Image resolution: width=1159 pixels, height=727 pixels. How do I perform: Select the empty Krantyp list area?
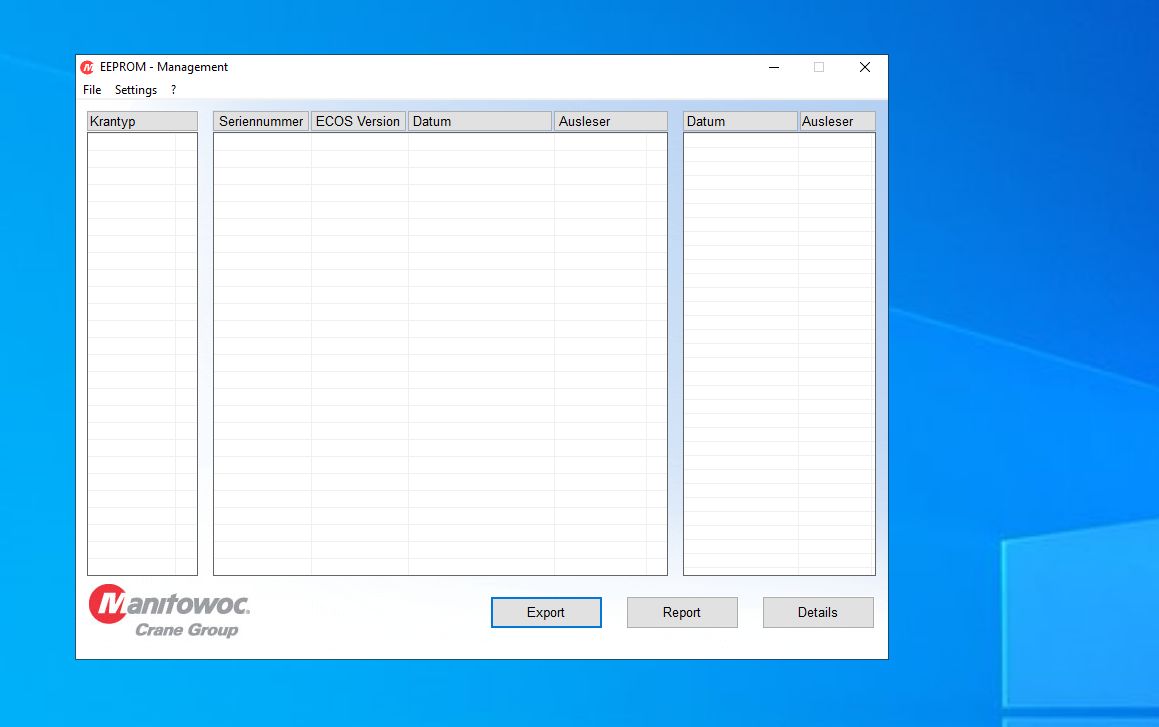click(142, 350)
